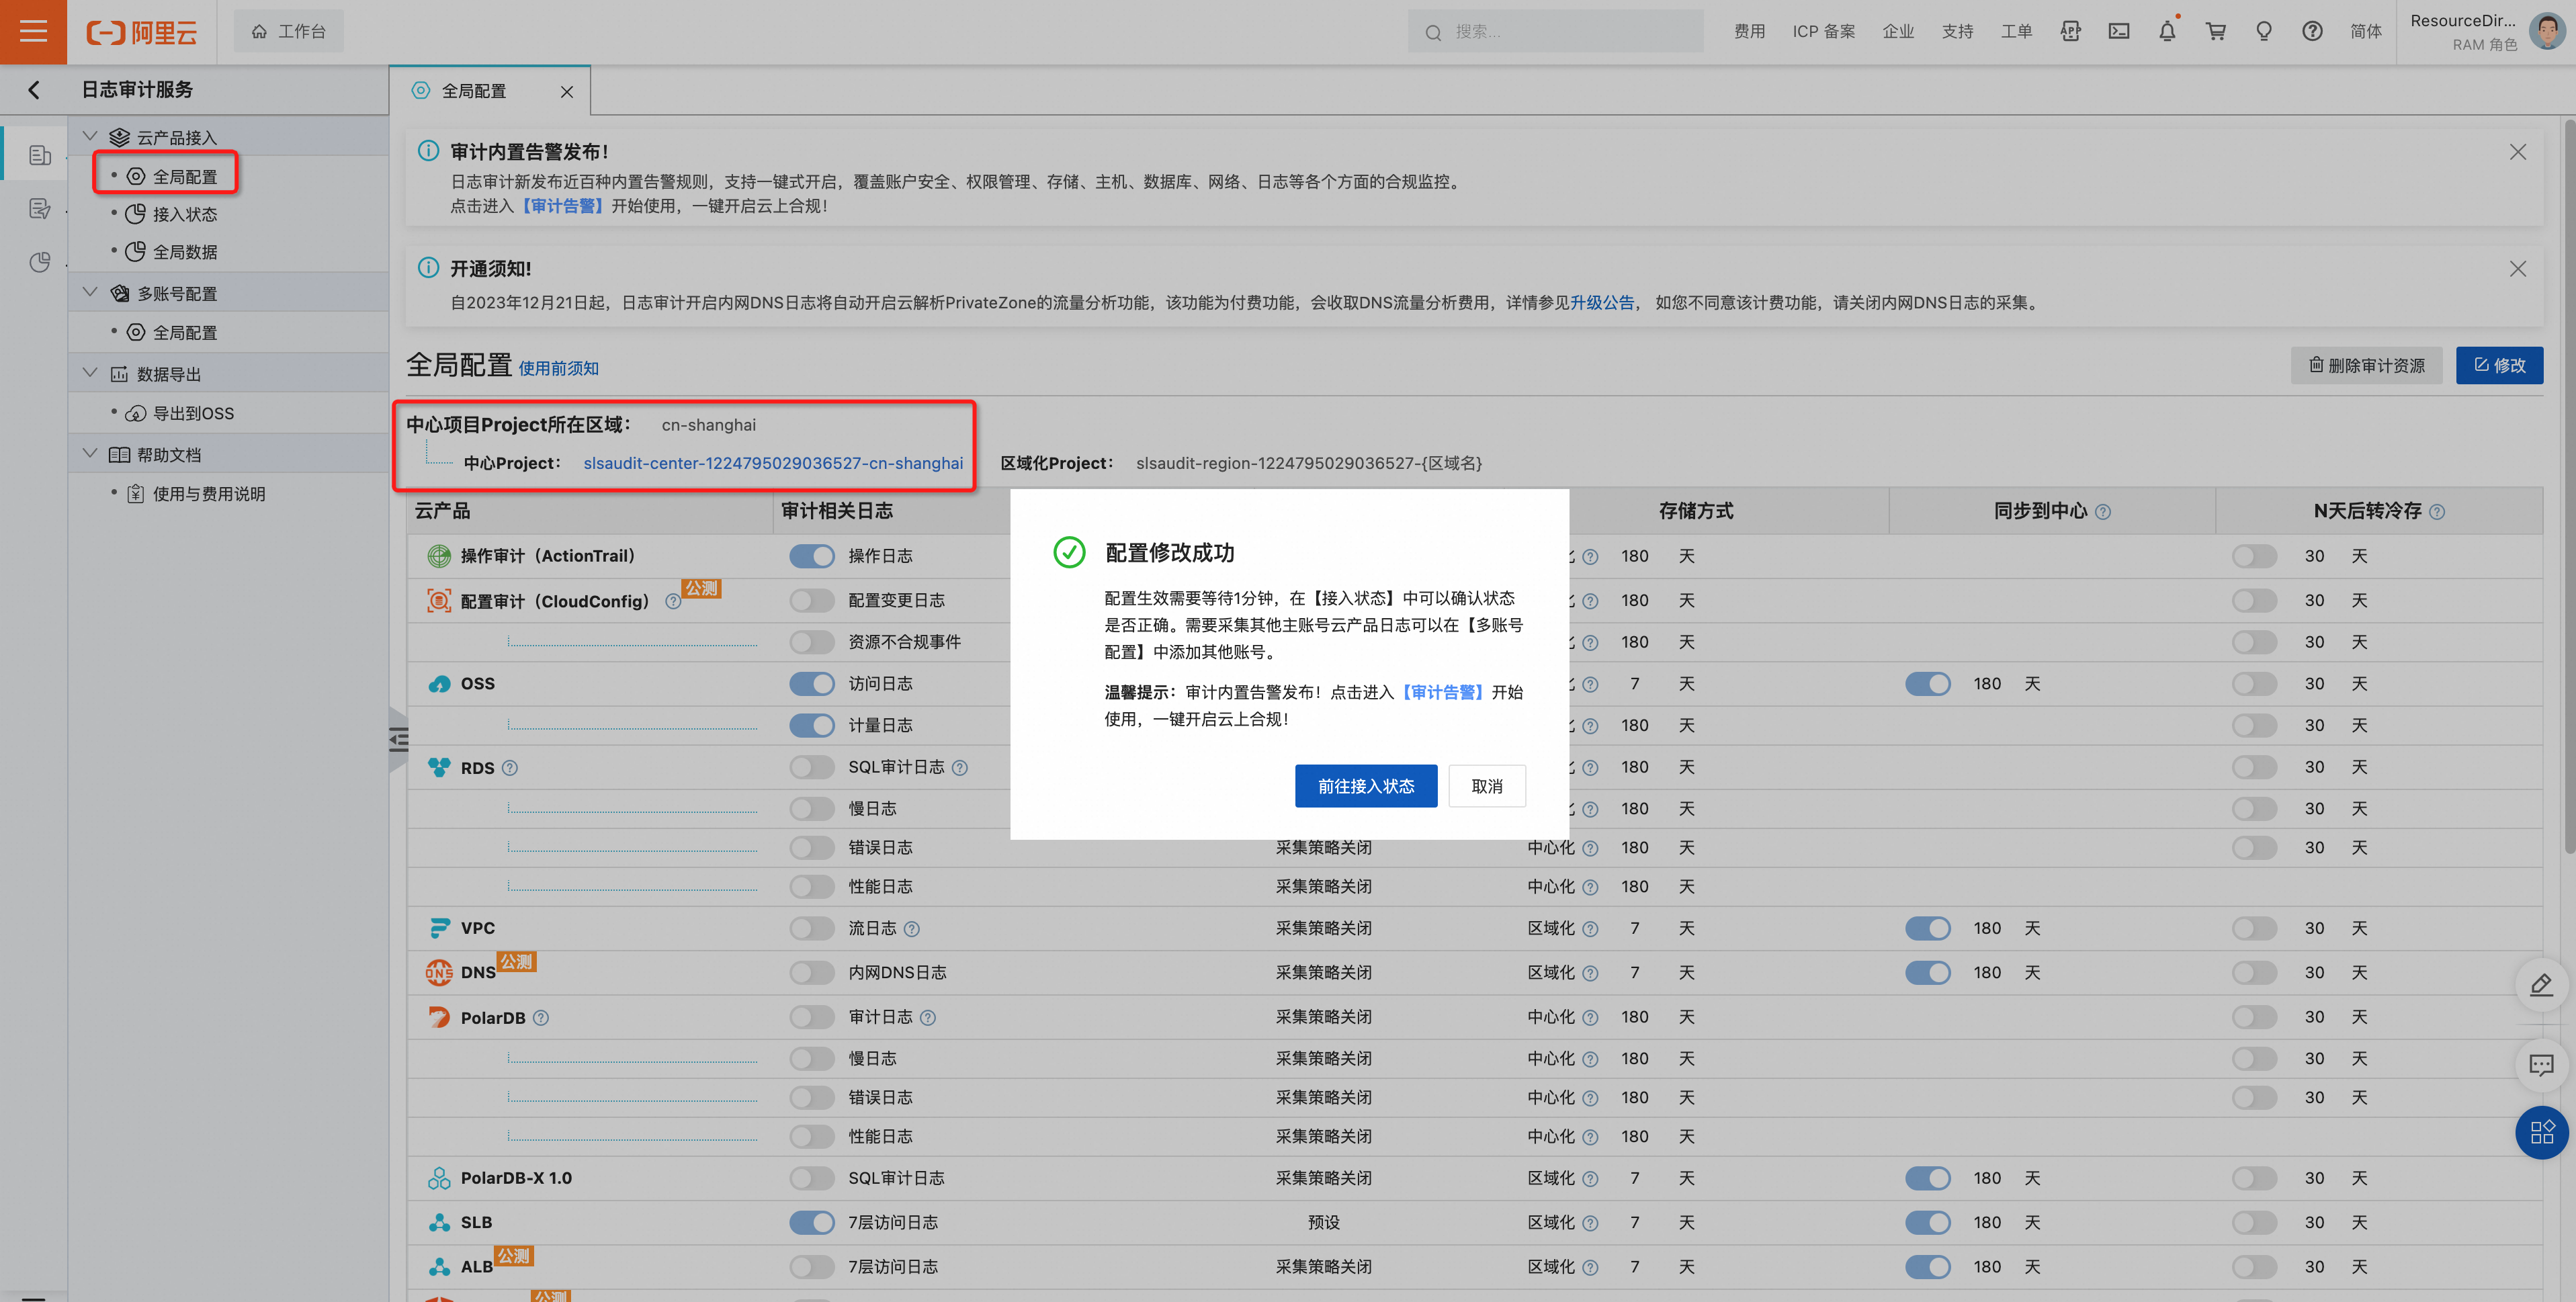The height and width of the screenshot is (1302, 2576).
Task: Open the ResourceDir account menu
Action: tap(2463, 32)
